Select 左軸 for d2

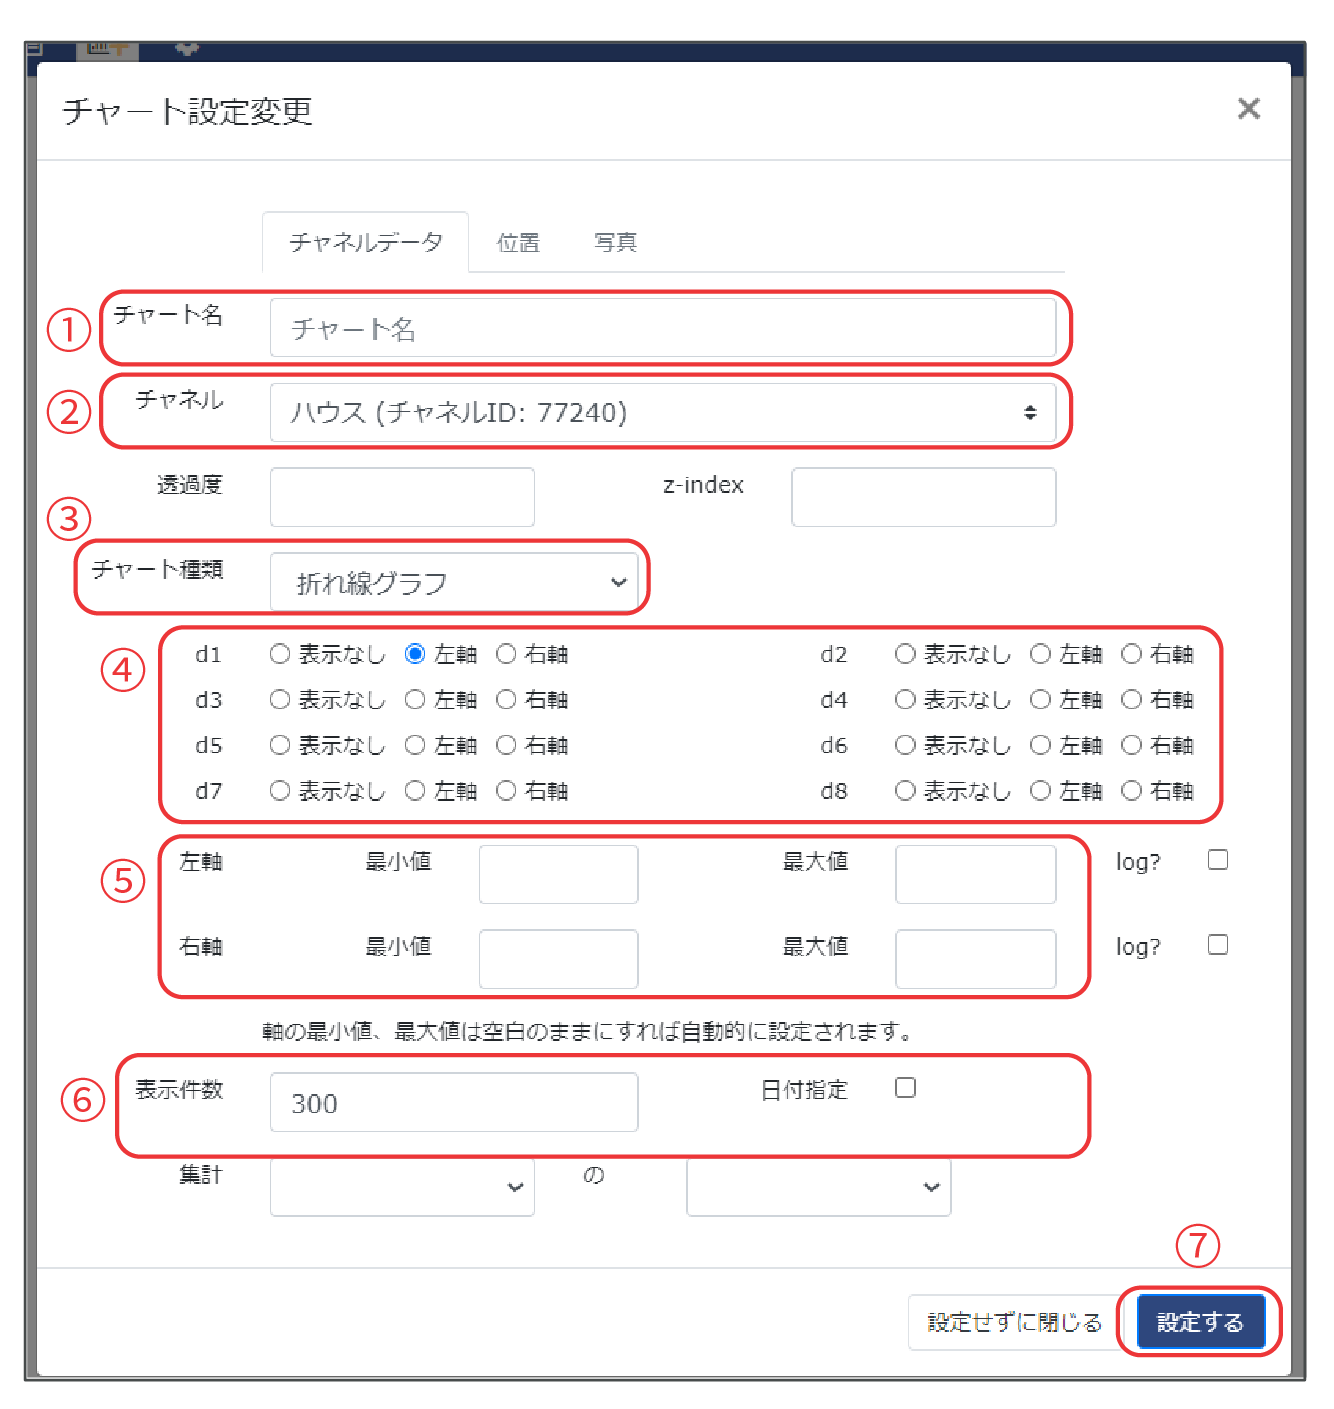[1040, 654]
